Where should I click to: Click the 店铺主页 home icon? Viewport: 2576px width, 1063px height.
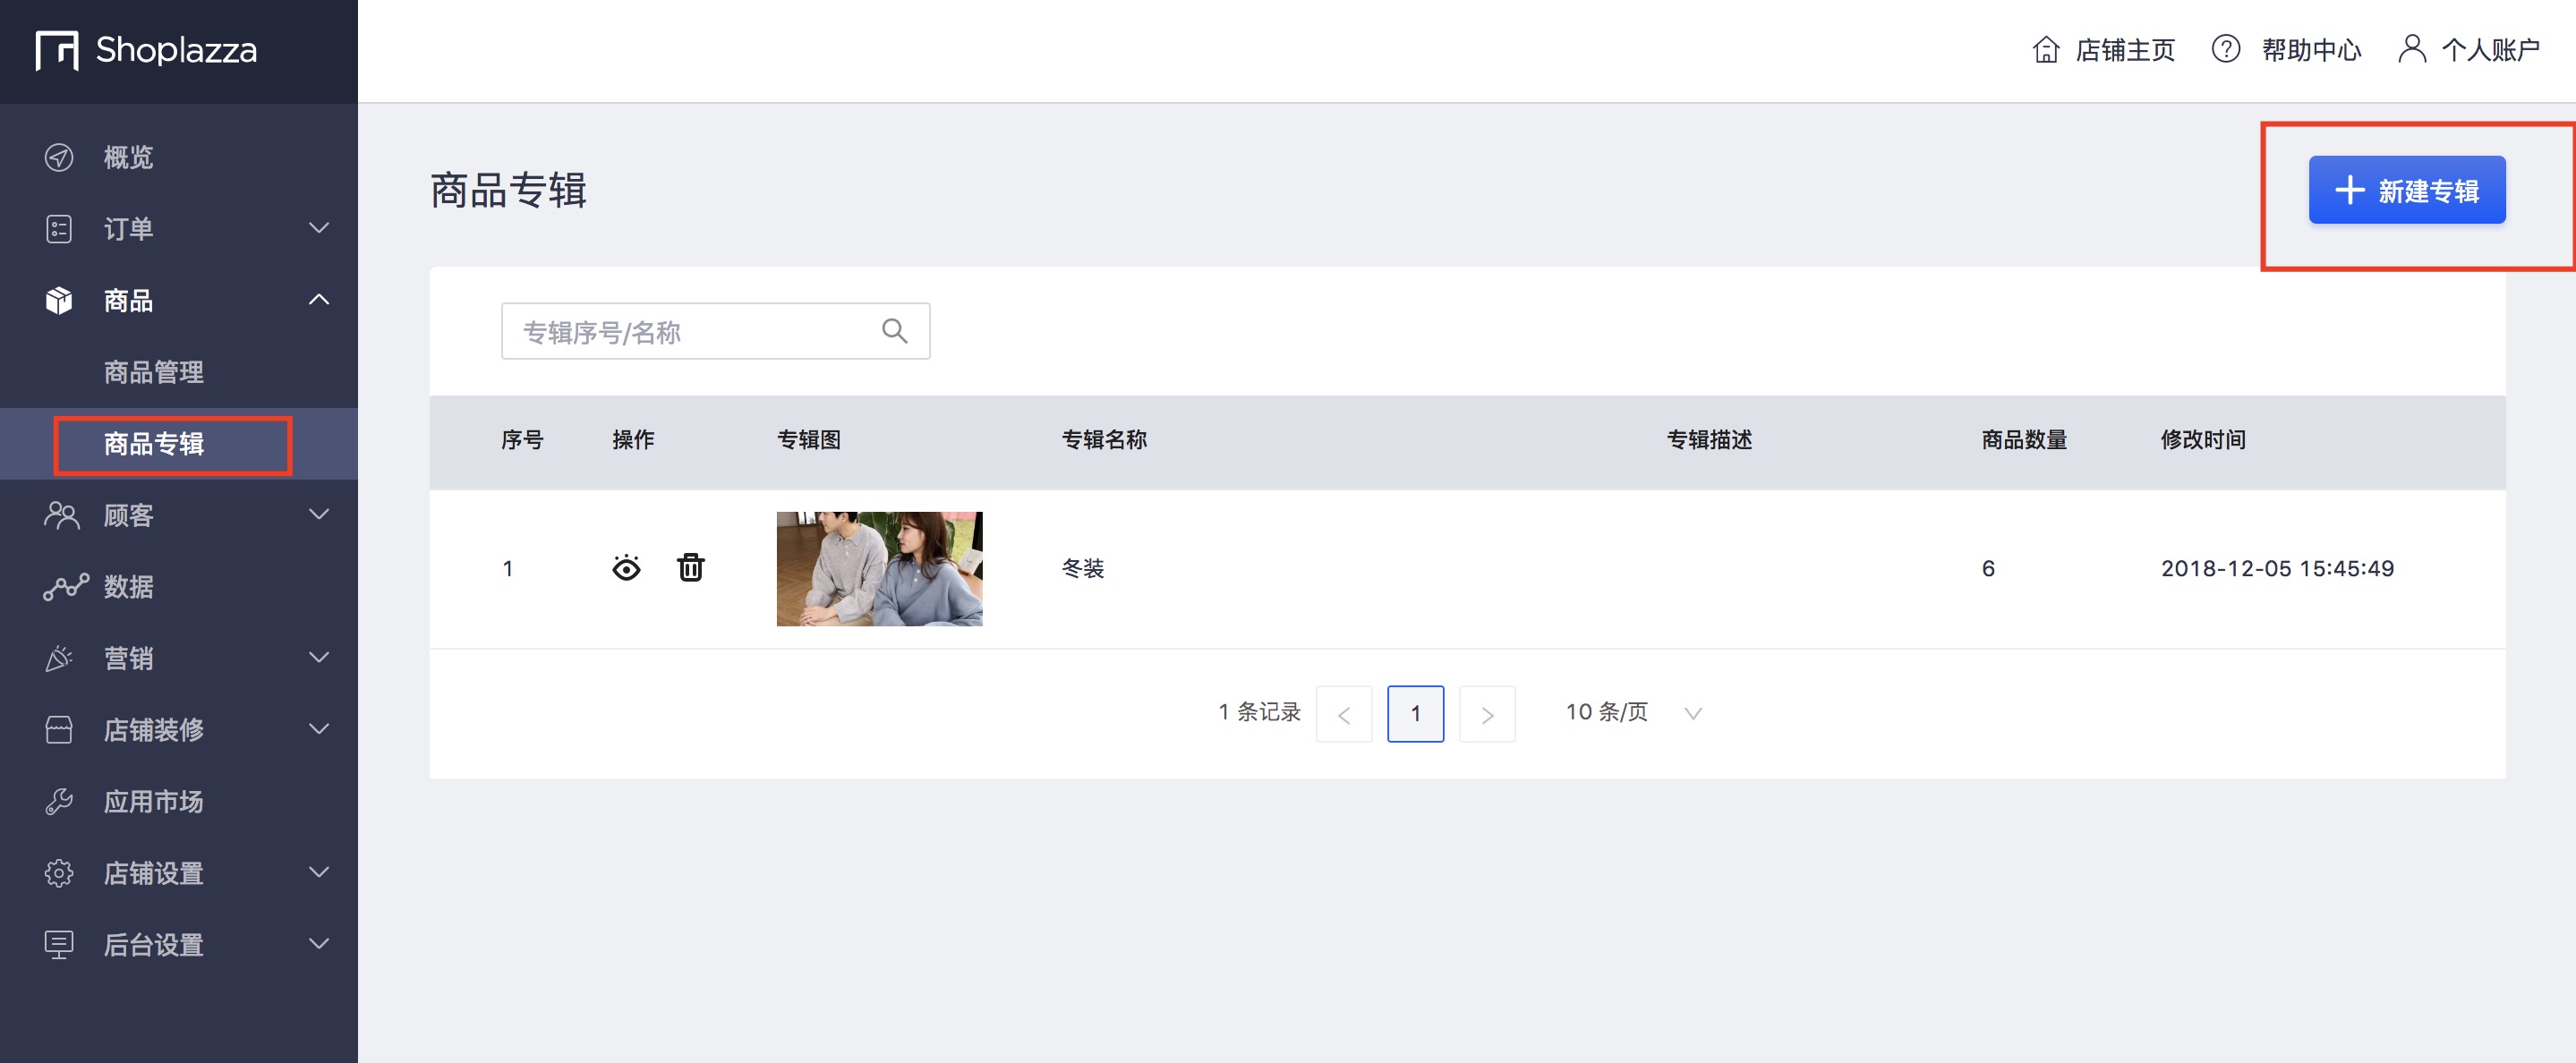(x=2046, y=49)
